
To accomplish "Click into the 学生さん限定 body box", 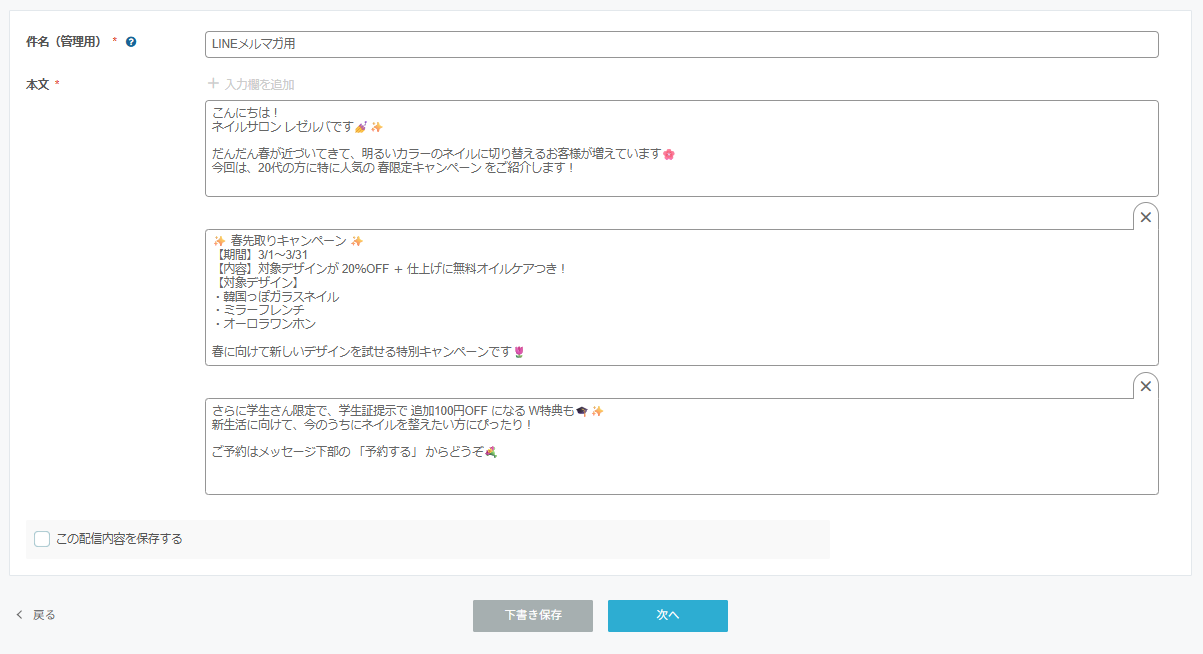I will pyautogui.click(x=682, y=446).
